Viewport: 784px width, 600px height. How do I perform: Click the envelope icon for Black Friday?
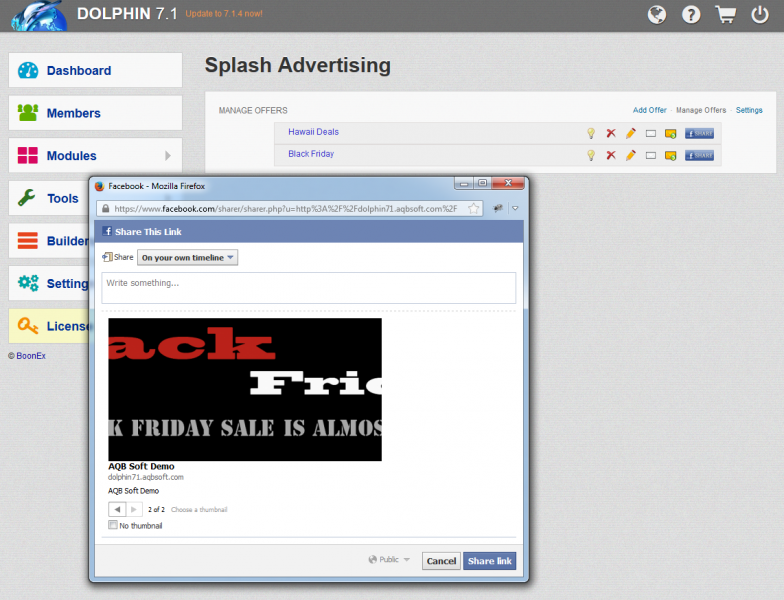pyautogui.click(x=650, y=156)
